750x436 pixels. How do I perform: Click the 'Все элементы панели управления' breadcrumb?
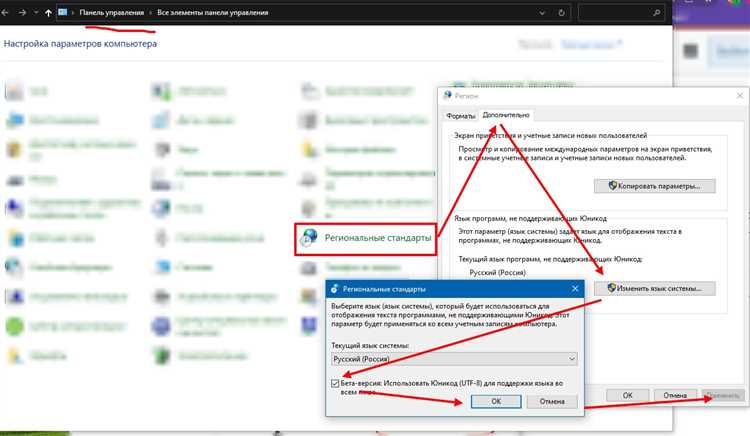pos(212,13)
